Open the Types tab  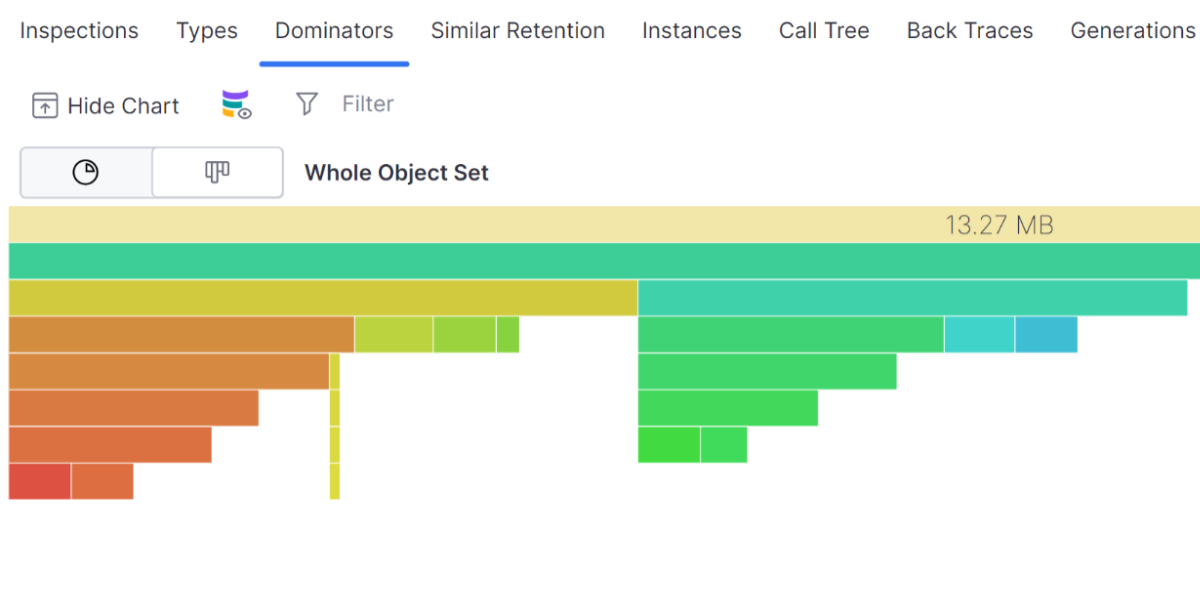pyautogui.click(x=207, y=31)
